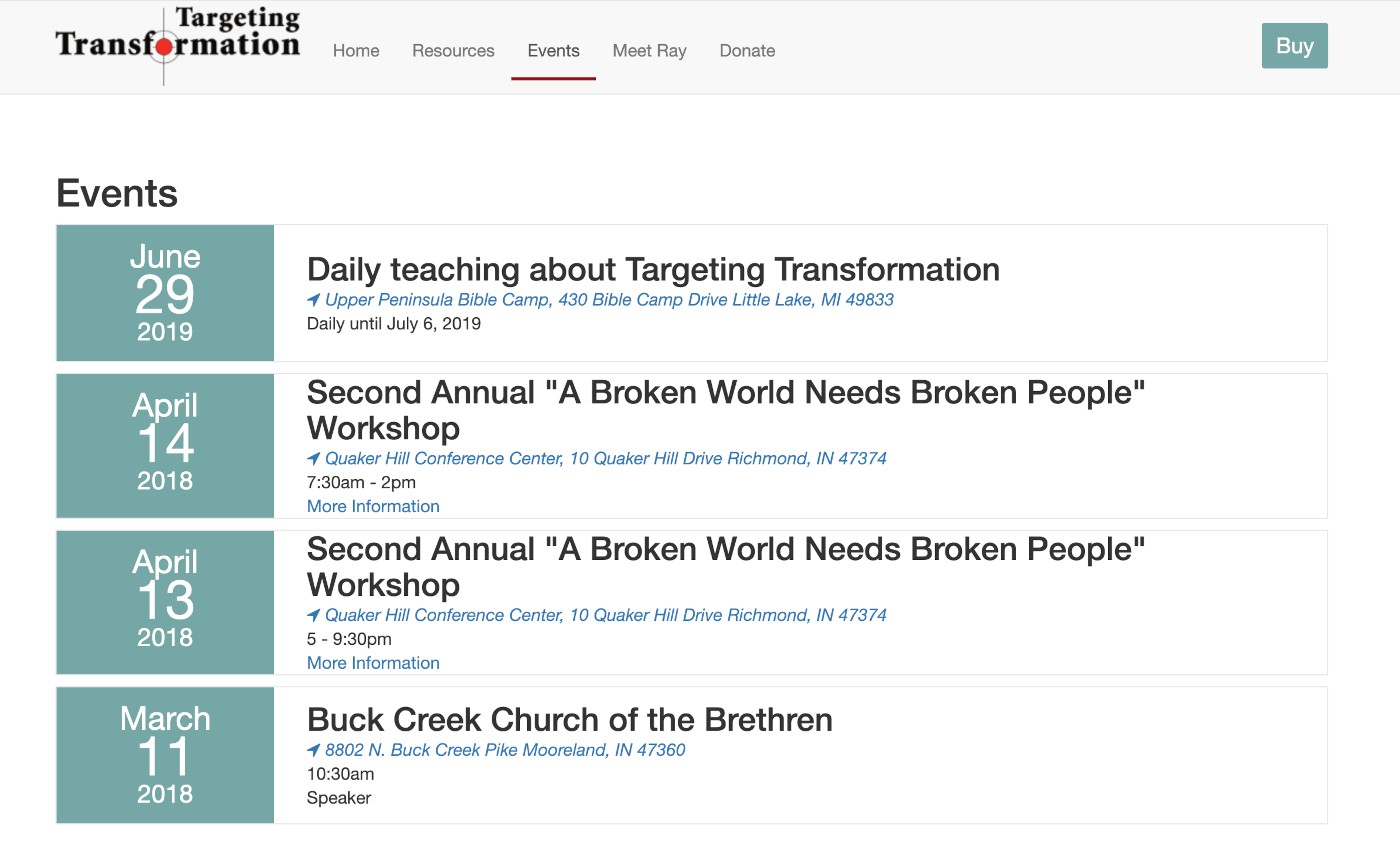Open the Meet Ray page

click(x=649, y=50)
